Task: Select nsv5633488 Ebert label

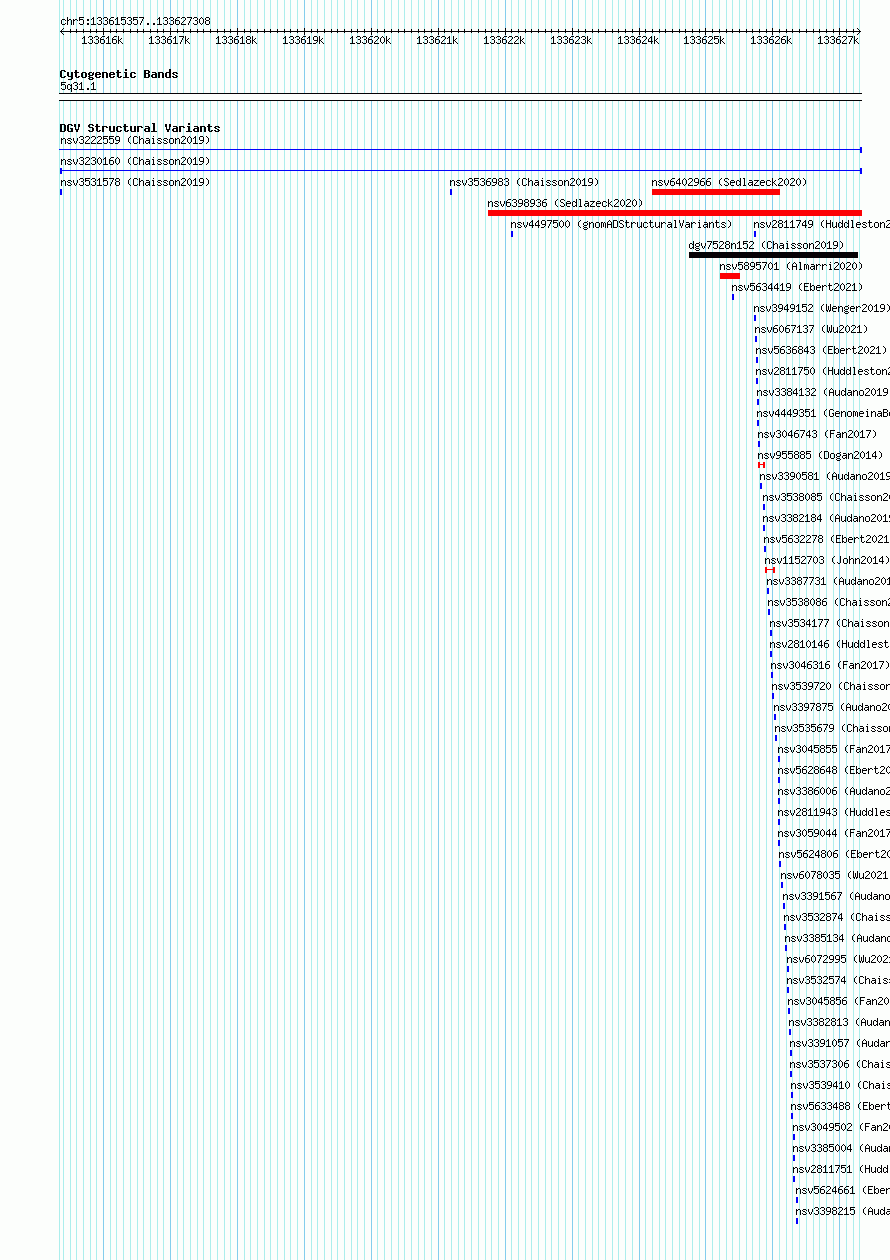Action: (x=840, y=1106)
